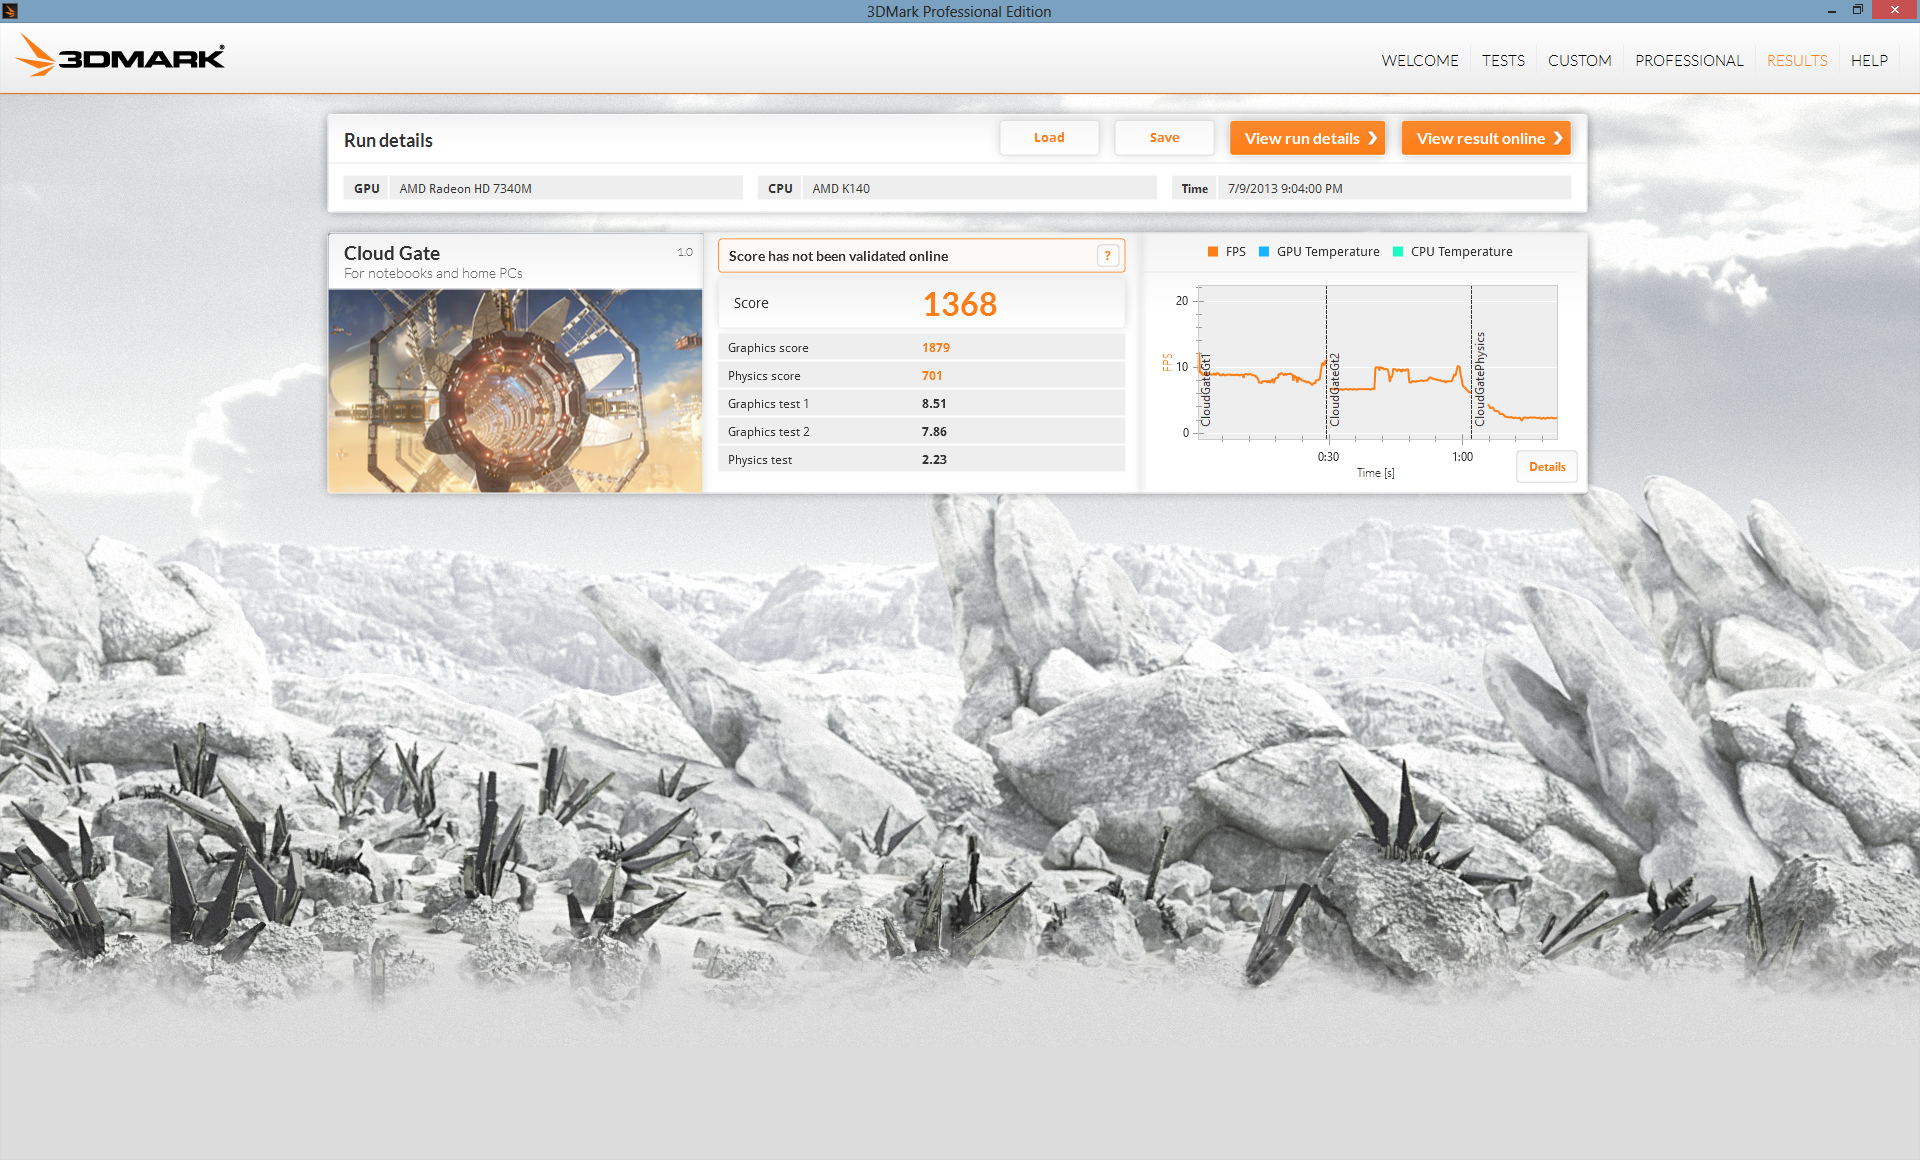Open the HELP tab
The width and height of the screenshot is (1920, 1160).
tap(1869, 60)
